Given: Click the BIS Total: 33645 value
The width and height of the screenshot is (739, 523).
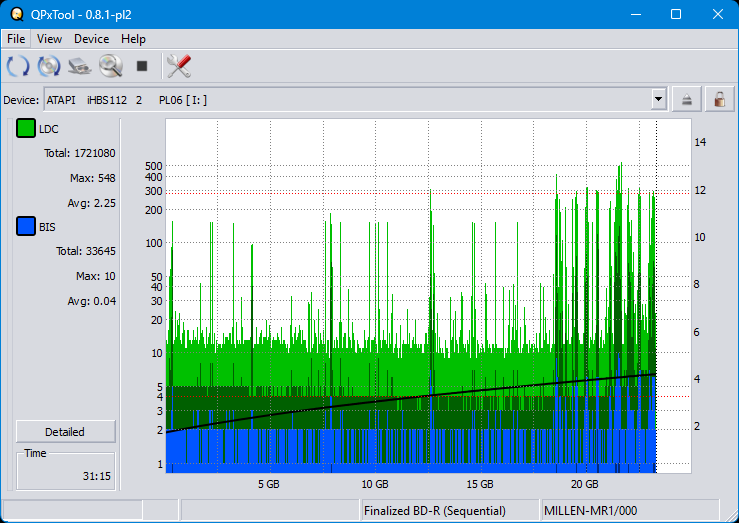Looking at the screenshot, I should [x=86, y=251].
